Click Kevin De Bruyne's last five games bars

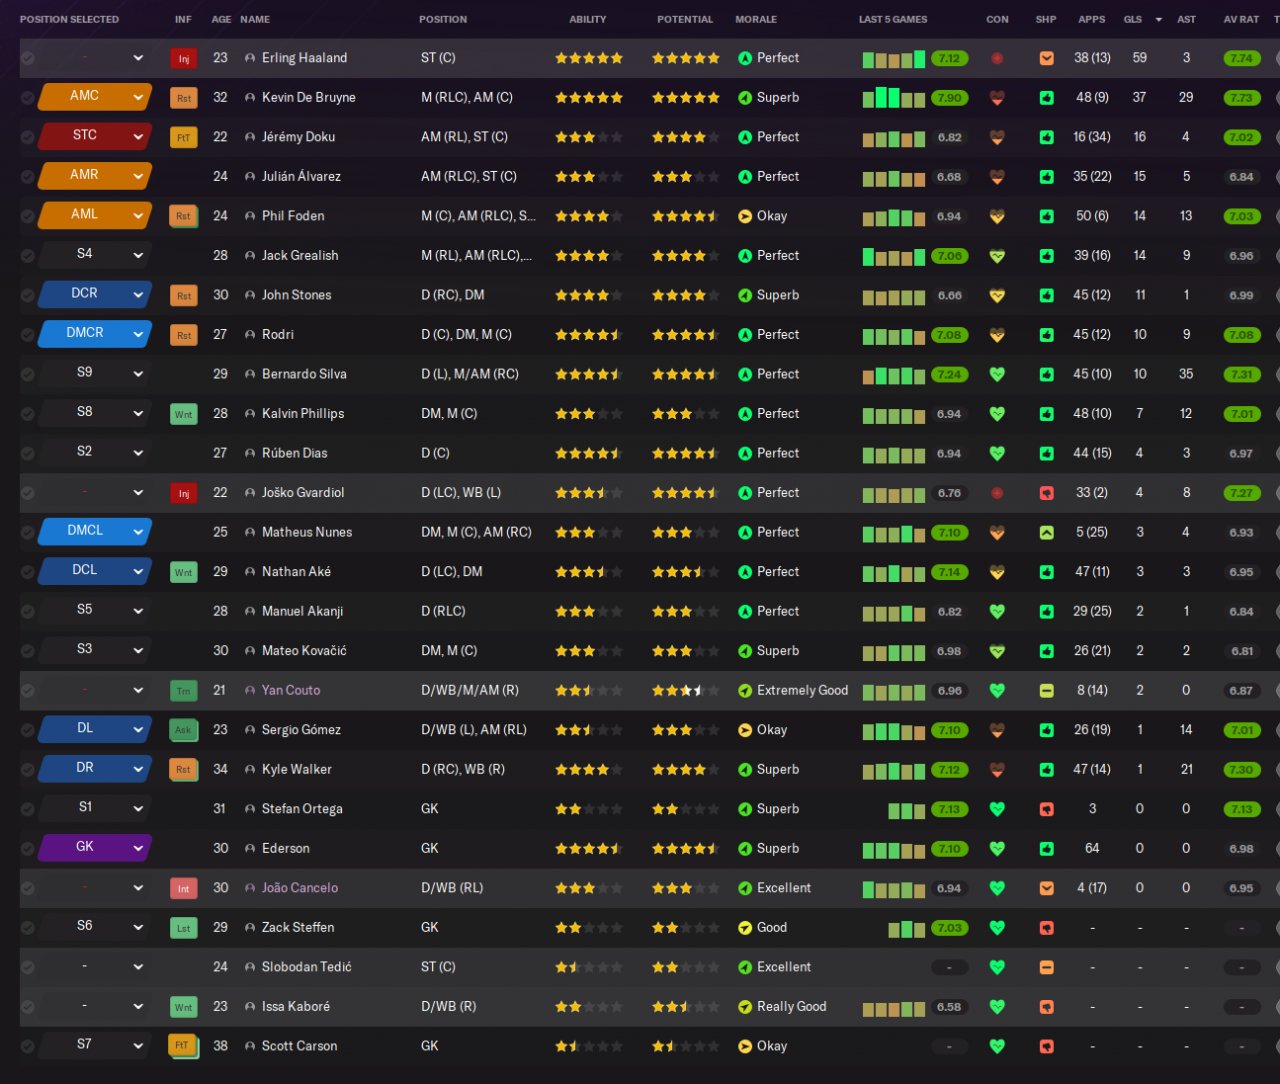pos(893,98)
